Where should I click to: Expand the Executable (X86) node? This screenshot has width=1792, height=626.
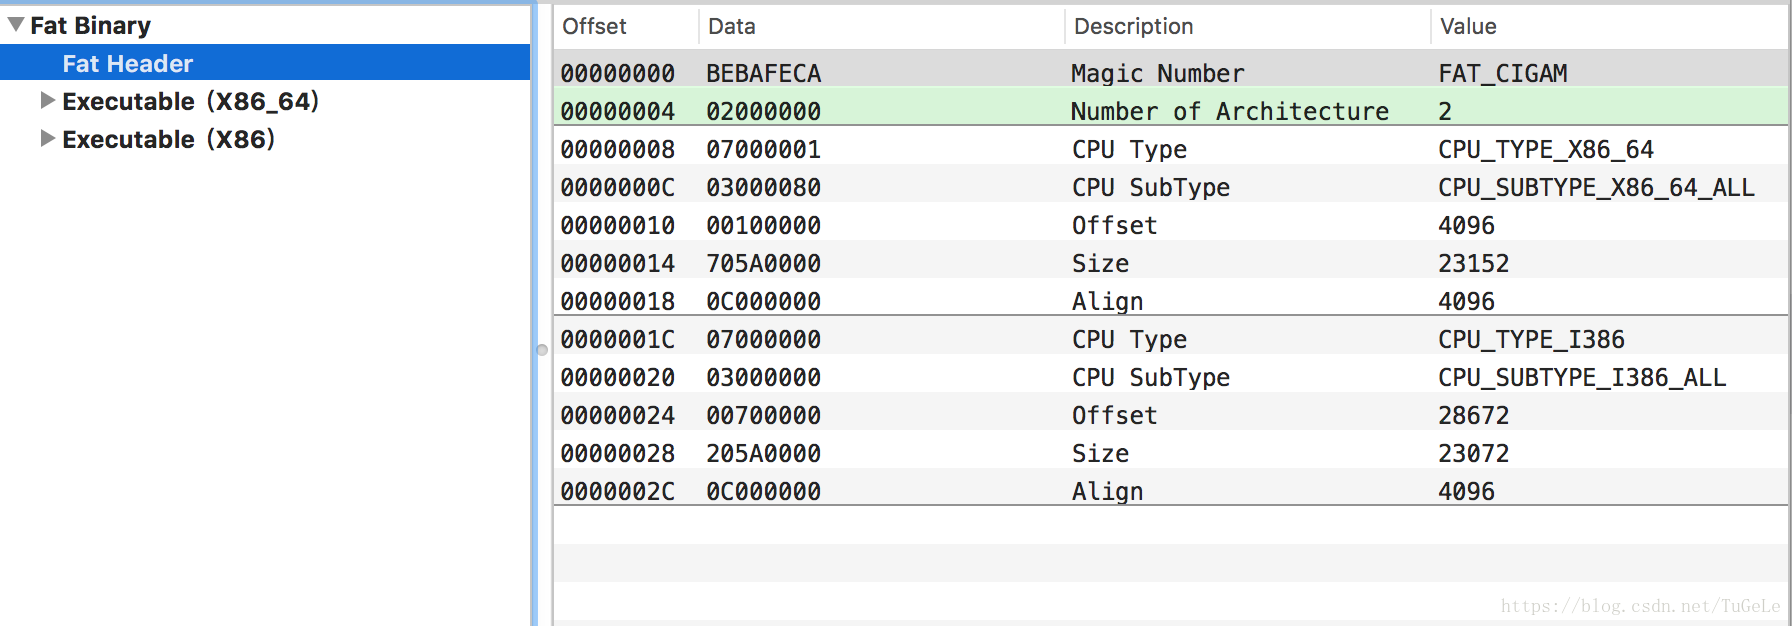tap(47, 138)
